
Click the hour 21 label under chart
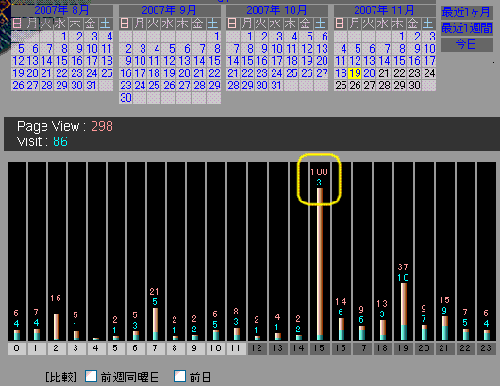445,349
